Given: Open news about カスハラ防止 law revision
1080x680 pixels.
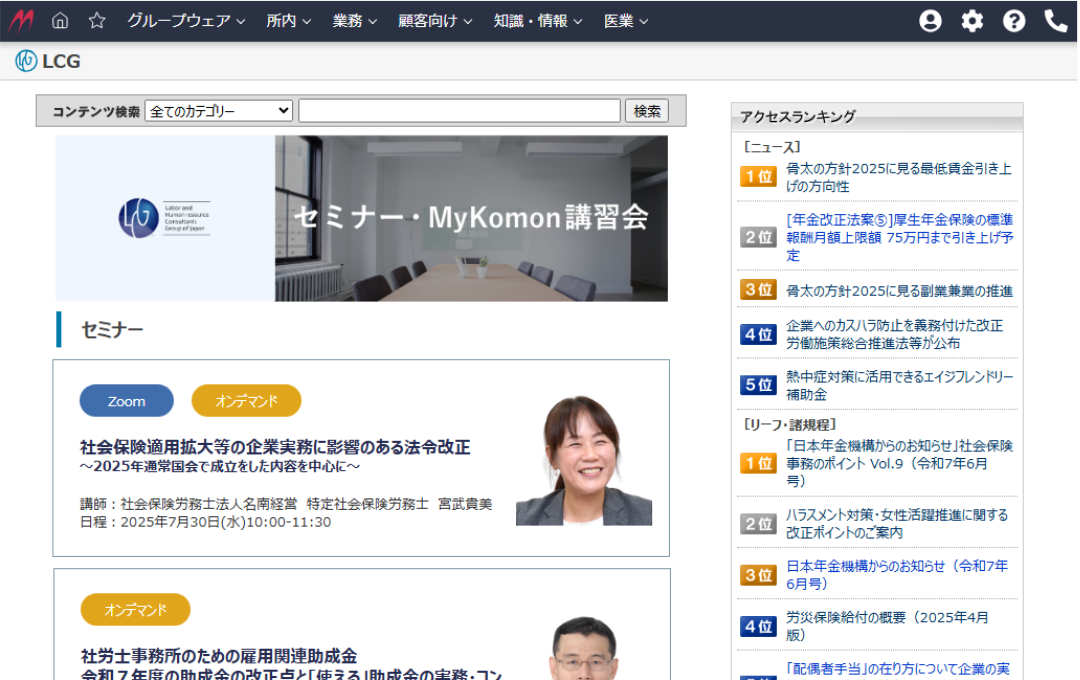Looking at the screenshot, I should coord(895,334).
